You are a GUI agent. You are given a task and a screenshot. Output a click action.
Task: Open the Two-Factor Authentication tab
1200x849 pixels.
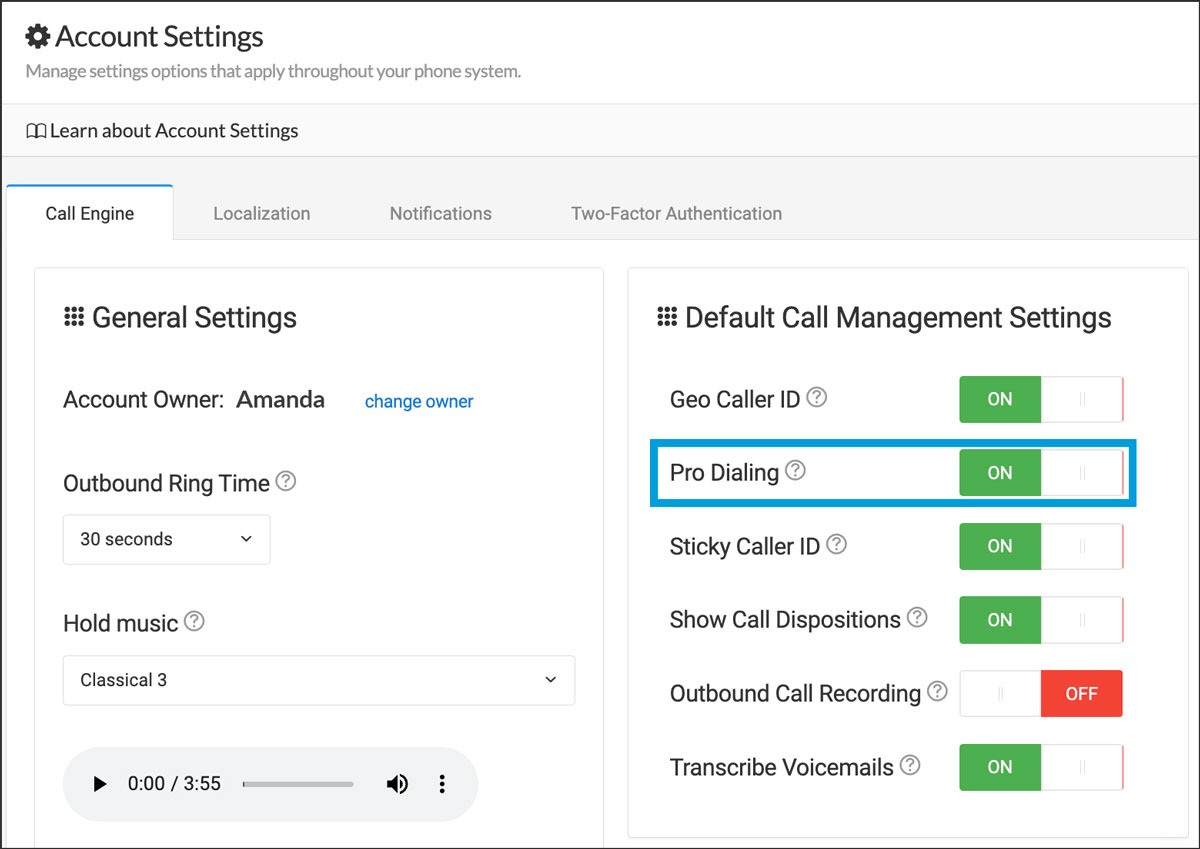coord(676,213)
